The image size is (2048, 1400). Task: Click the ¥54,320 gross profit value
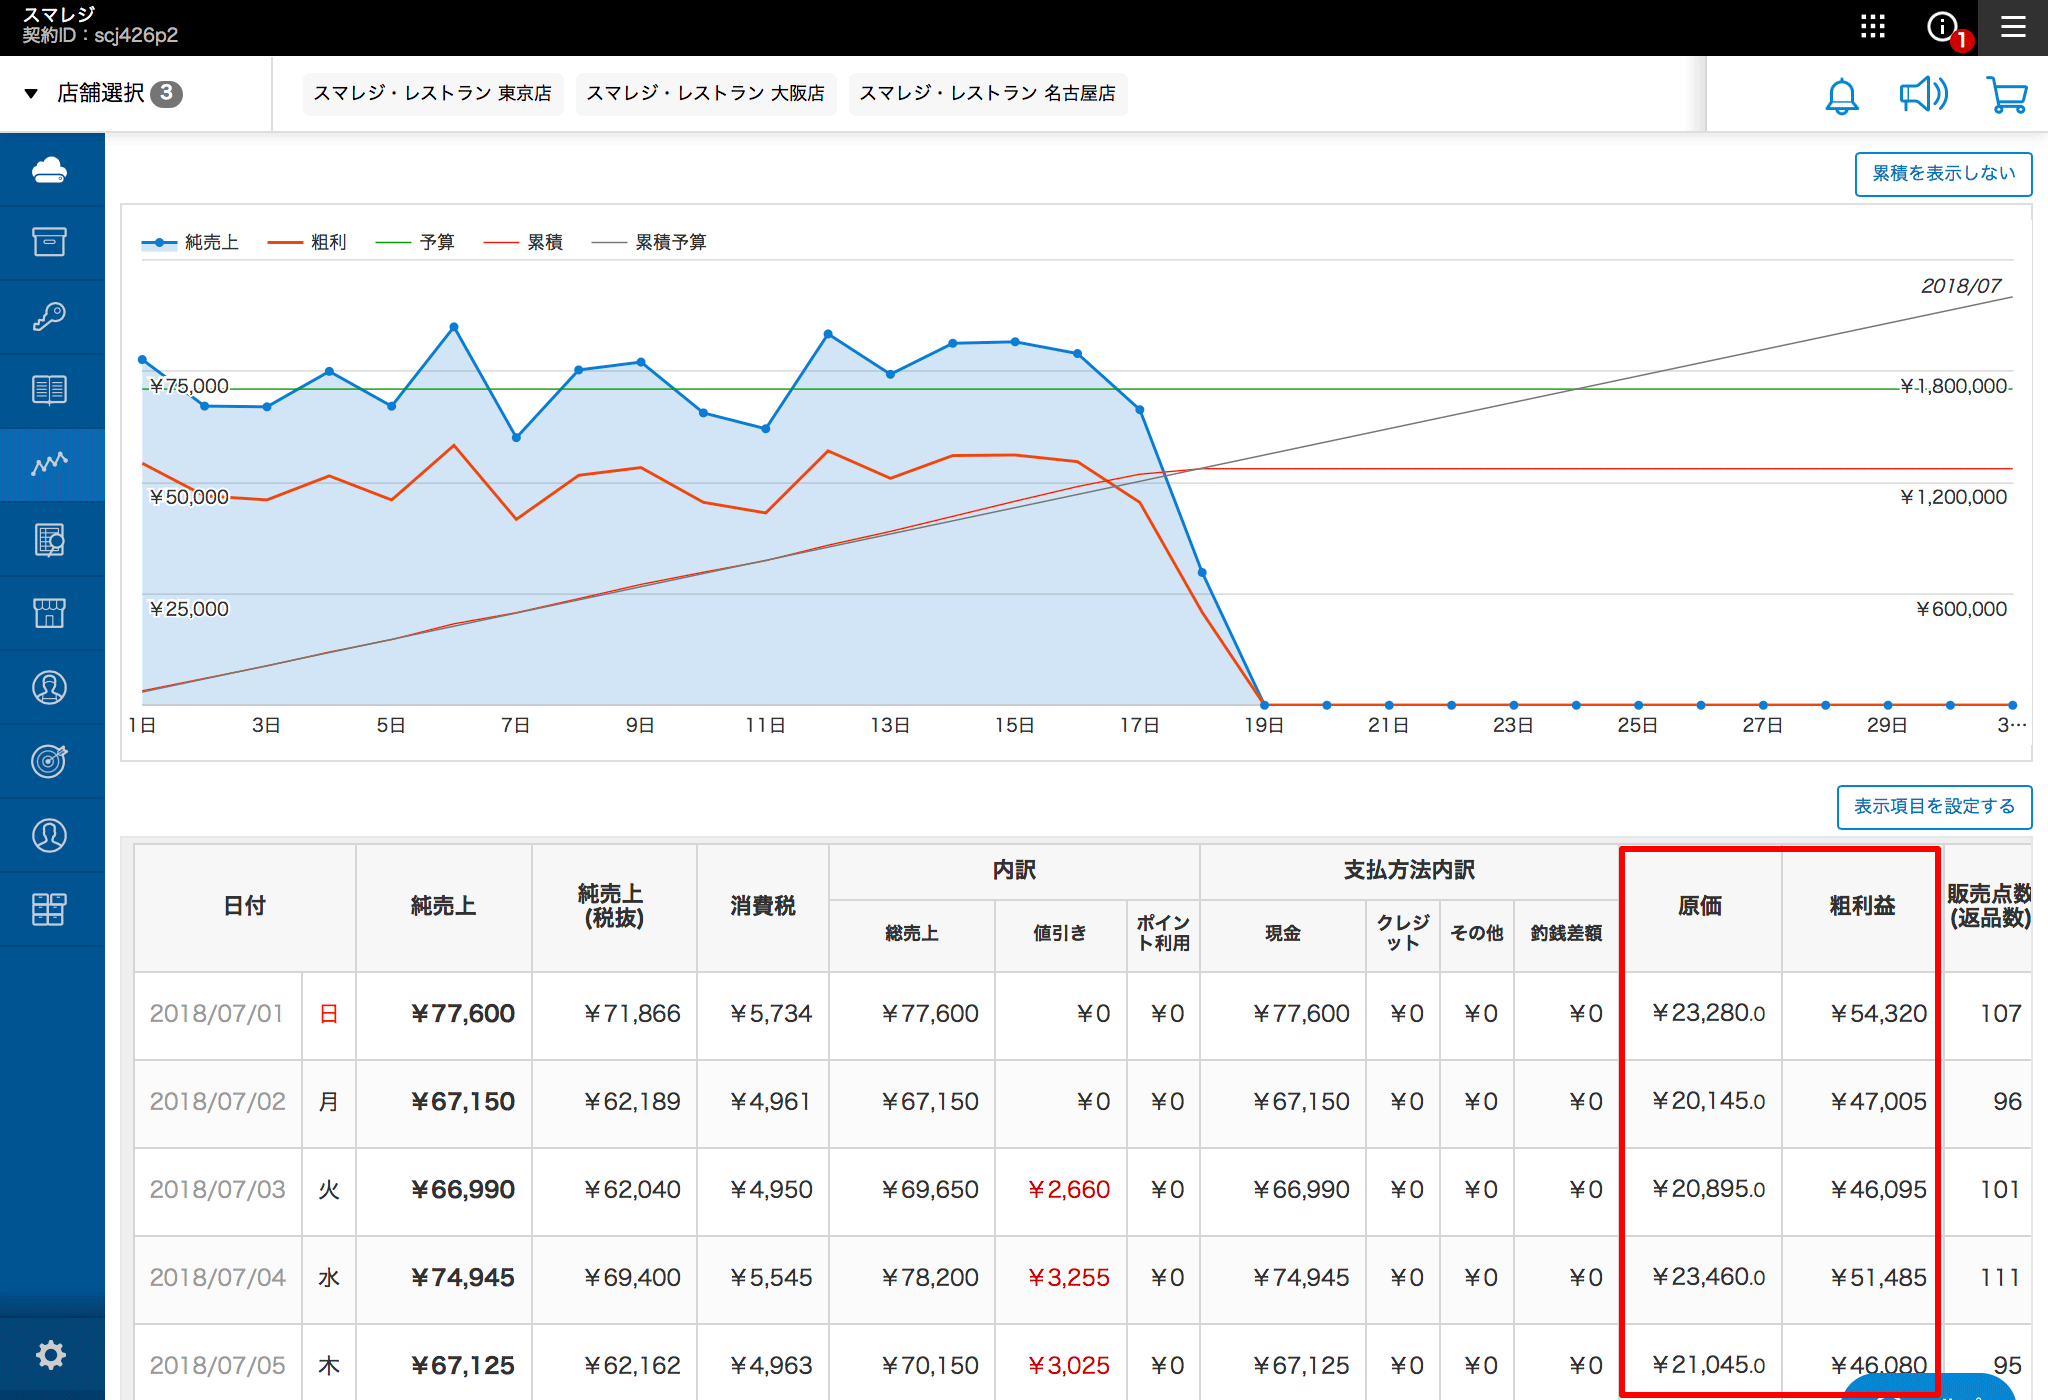tap(1878, 1015)
